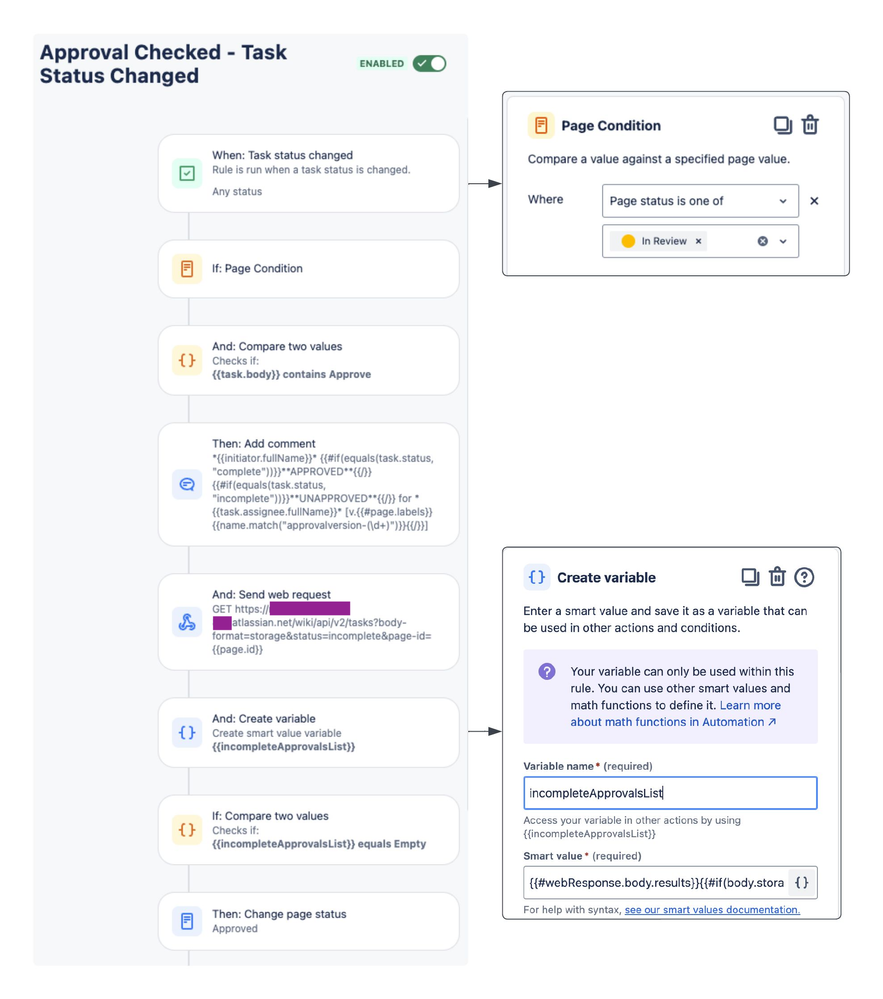The width and height of the screenshot is (883, 999).
Task: Select the Then: Add comment step
Action: tap(309, 485)
